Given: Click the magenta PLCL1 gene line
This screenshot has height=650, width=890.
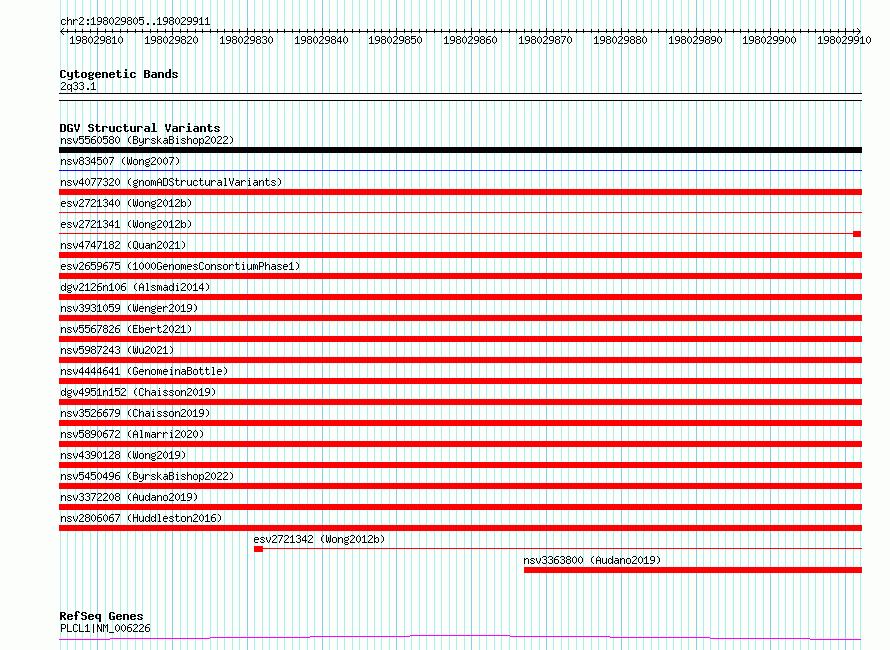Looking at the screenshot, I should (x=460, y=638).
